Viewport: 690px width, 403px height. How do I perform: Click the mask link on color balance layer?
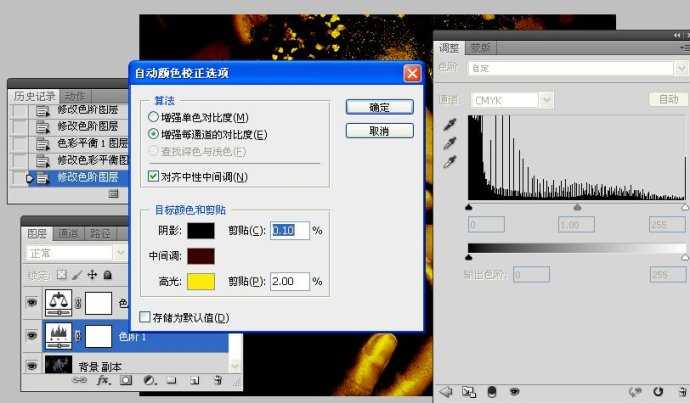[x=78, y=303]
